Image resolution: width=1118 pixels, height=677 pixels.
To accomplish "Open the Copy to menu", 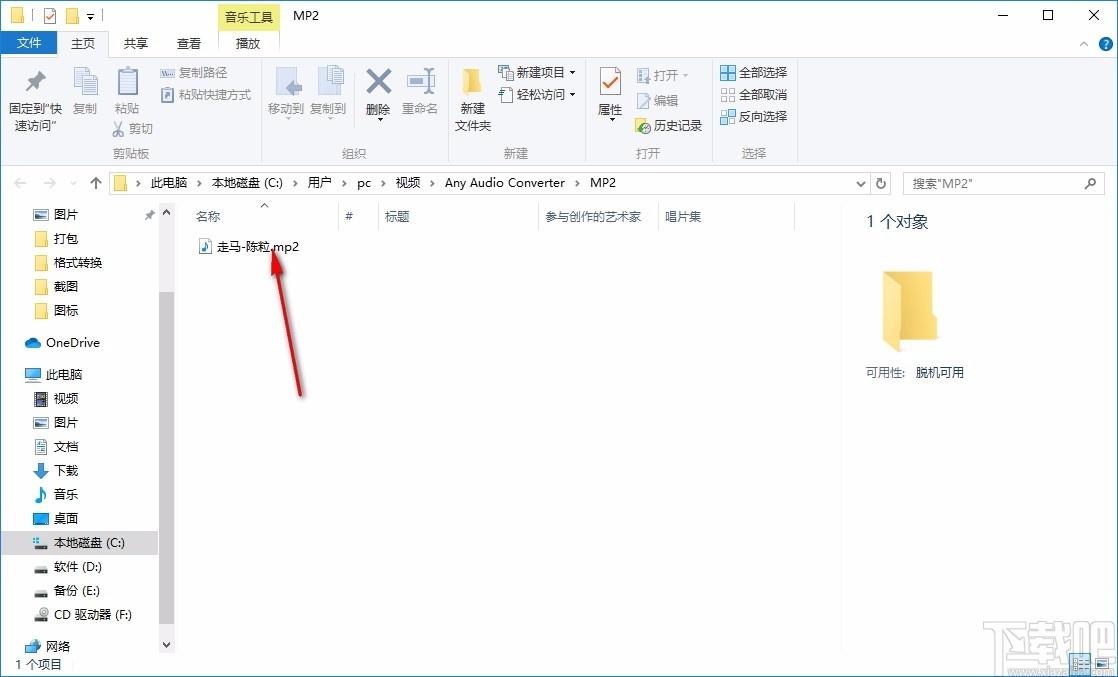I will click(328, 91).
